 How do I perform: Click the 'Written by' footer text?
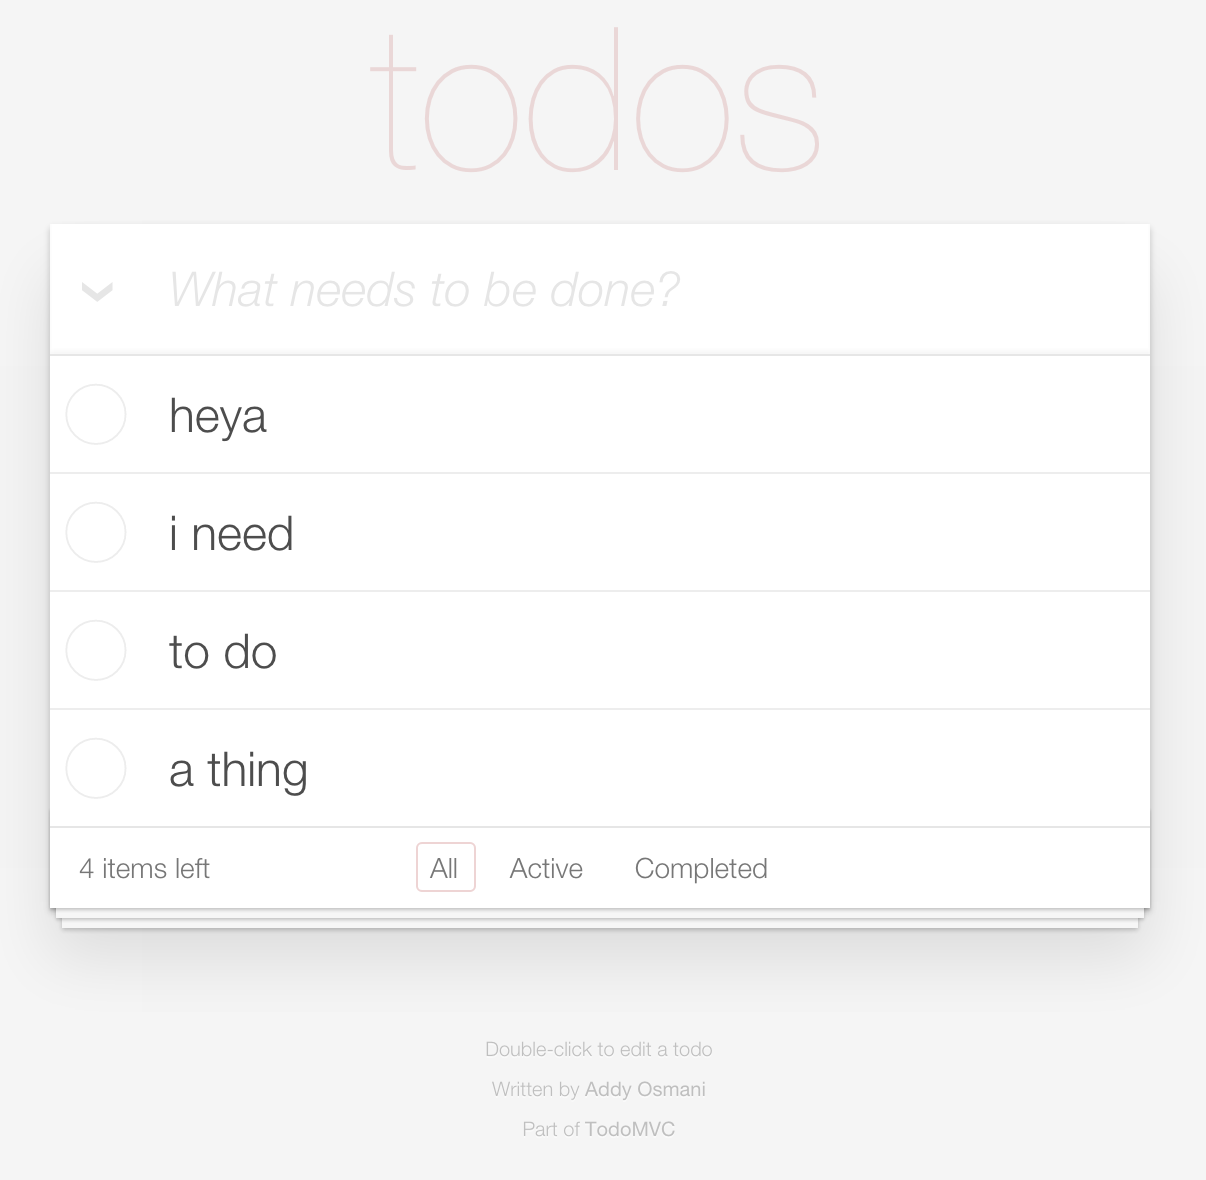pos(535,1089)
